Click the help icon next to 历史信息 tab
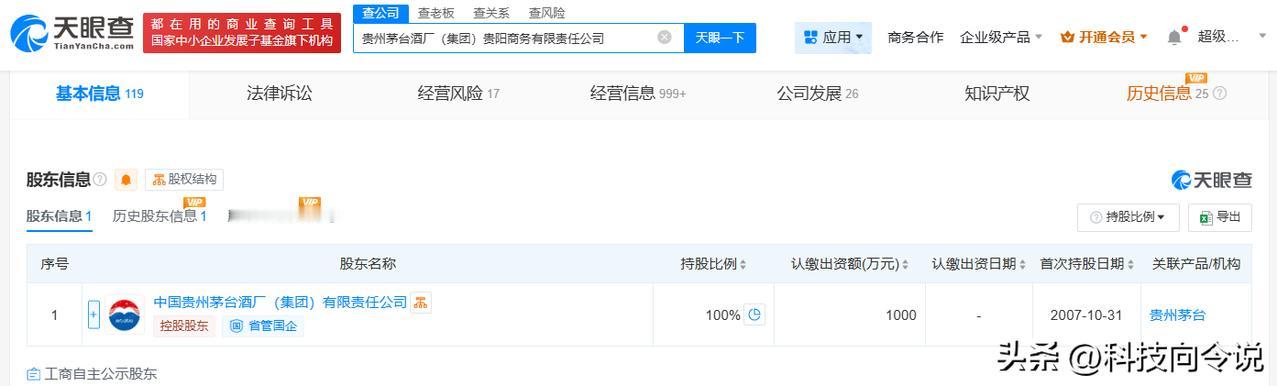Image resolution: width=1277 pixels, height=386 pixels. point(1219,94)
